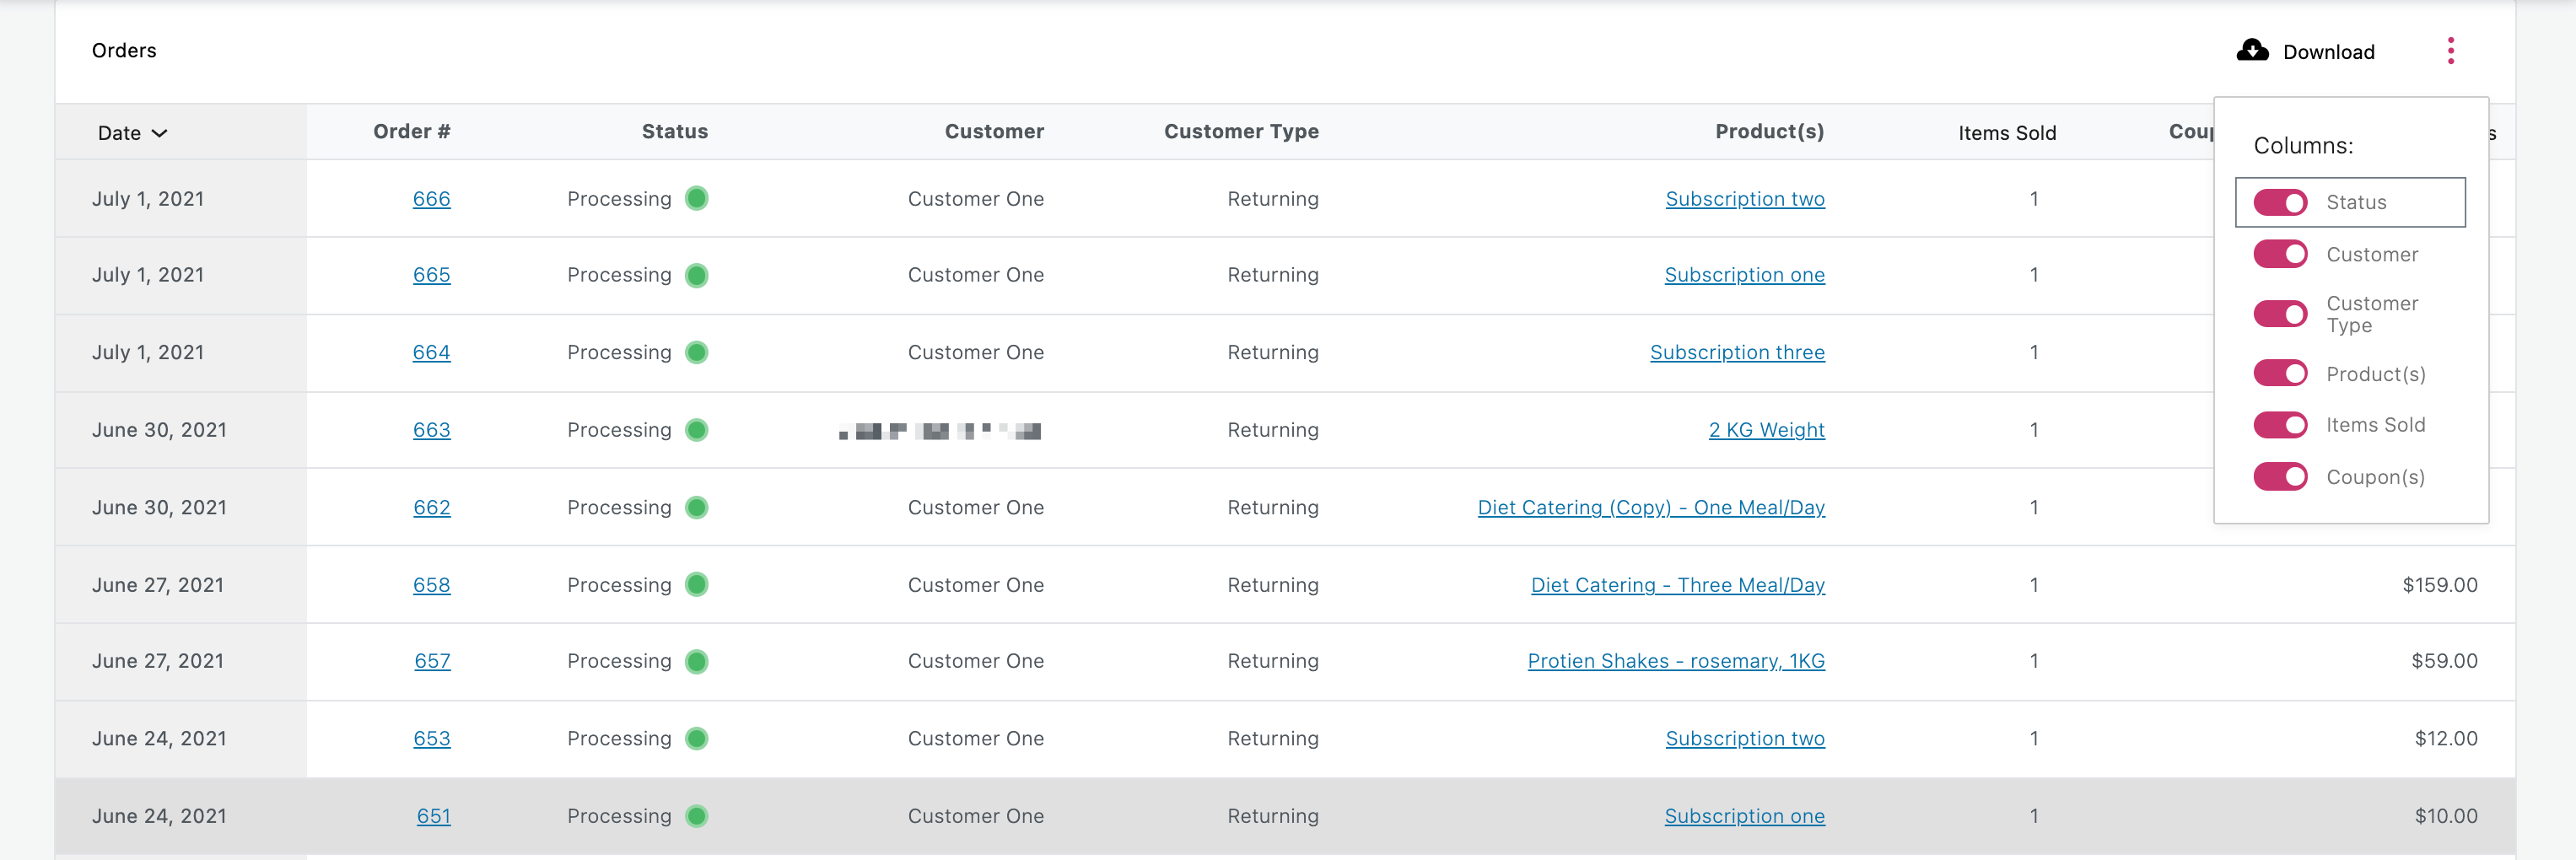This screenshot has width=2576, height=860.
Task: Click green status dot for order 666
Action: (697, 199)
